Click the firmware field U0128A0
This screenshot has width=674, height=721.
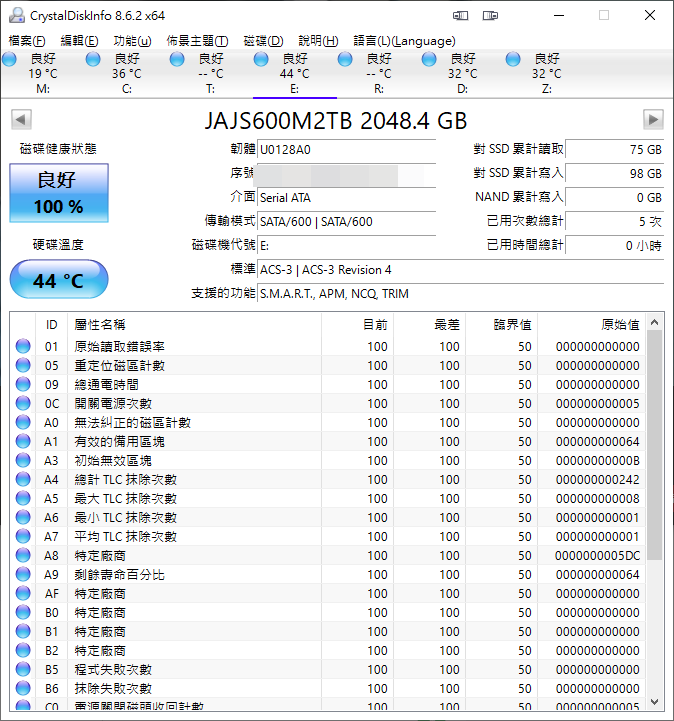click(x=346, y=150)
